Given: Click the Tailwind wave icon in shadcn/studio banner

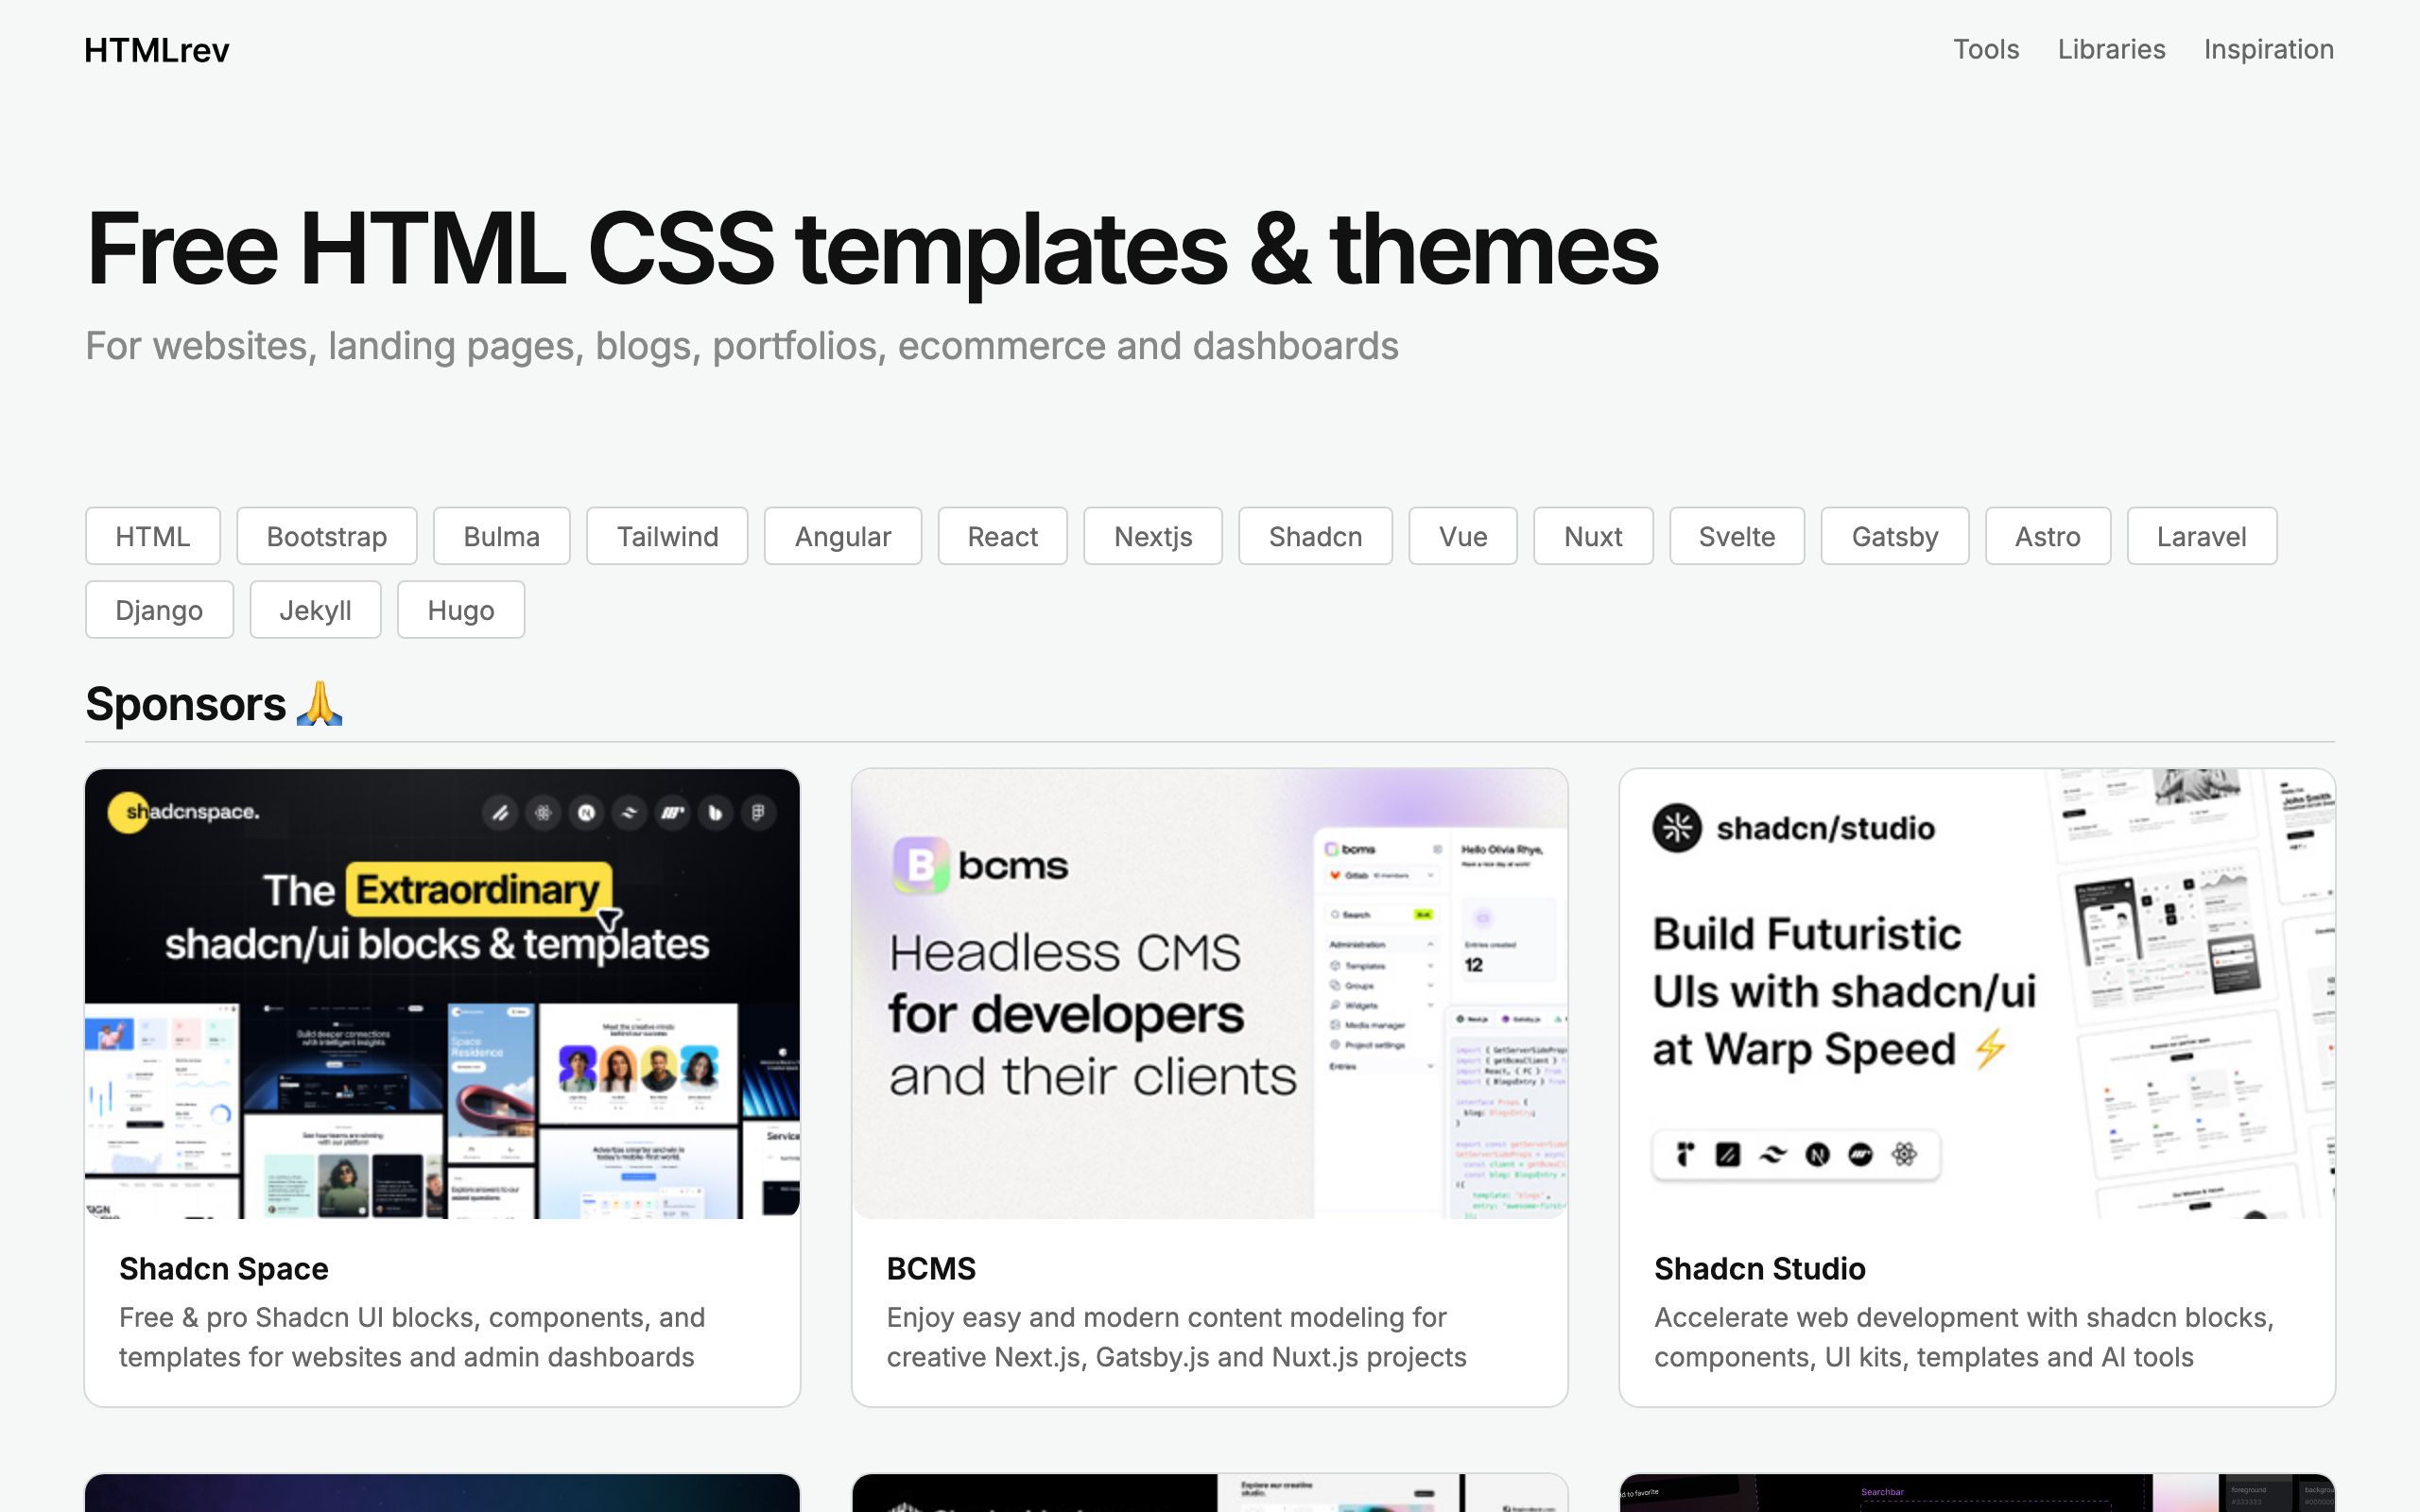Looking at the screenshot, I should point(1772,1155).
